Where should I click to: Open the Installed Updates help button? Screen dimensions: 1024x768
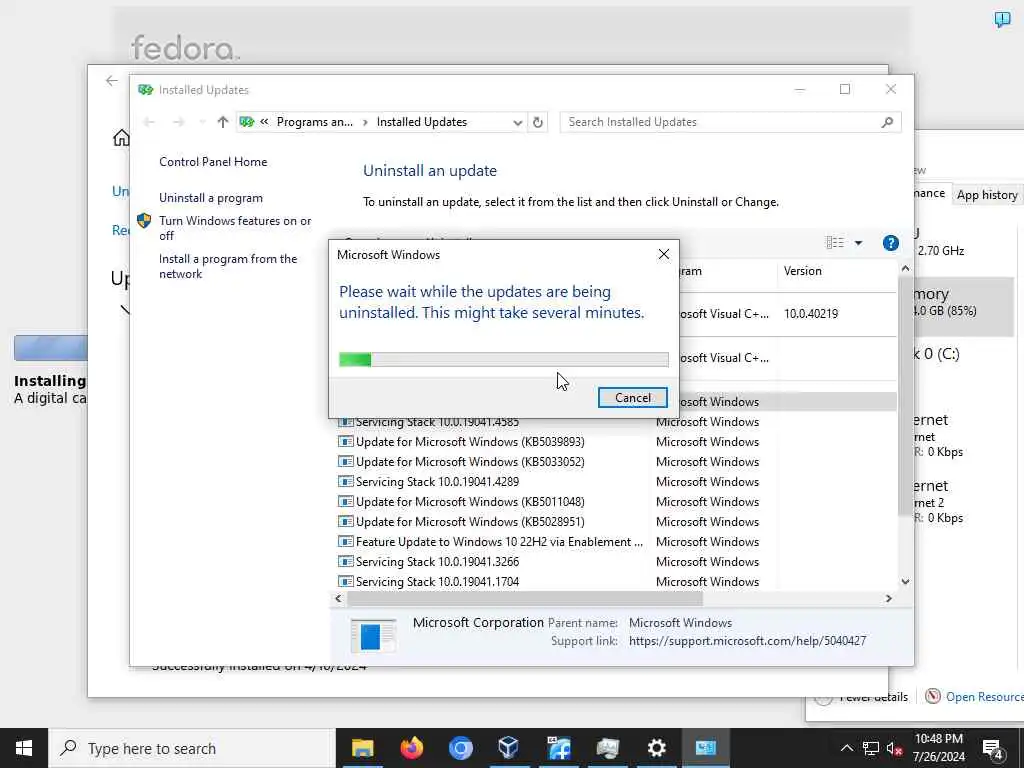pyautogui.click(x=890, y=243)
